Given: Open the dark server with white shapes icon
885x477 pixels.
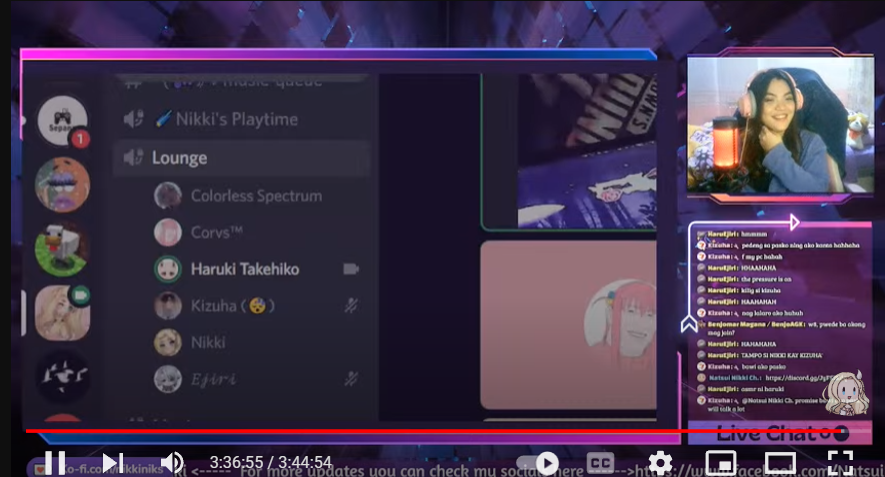Looking at the screenshot, I should pos(62,376).
